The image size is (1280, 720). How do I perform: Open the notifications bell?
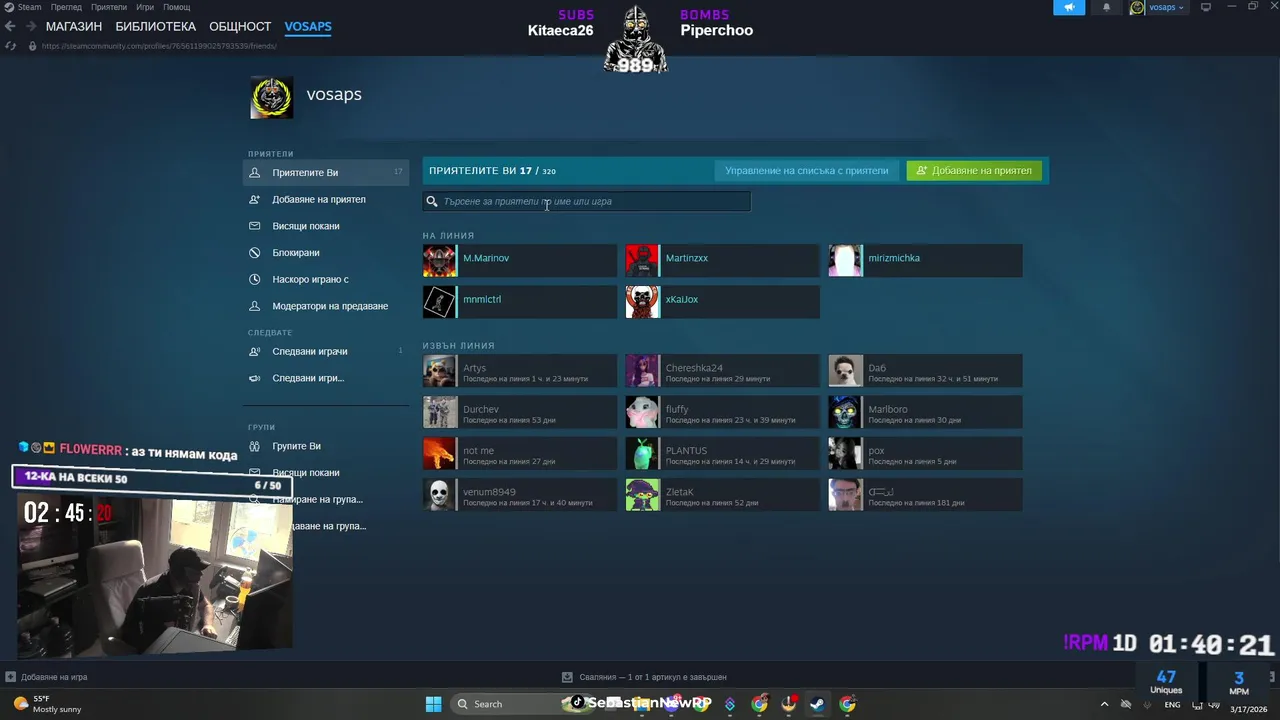click(1106, 7)
